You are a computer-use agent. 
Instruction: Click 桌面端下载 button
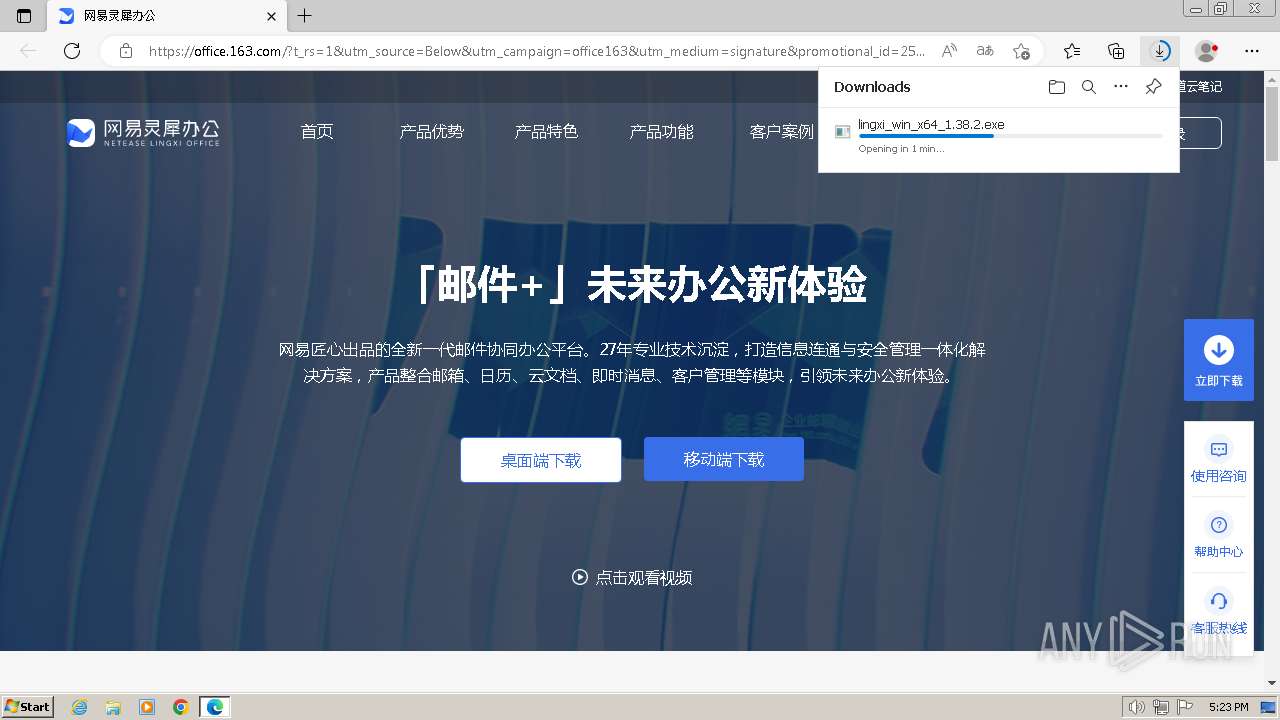(x=541, y=460)
